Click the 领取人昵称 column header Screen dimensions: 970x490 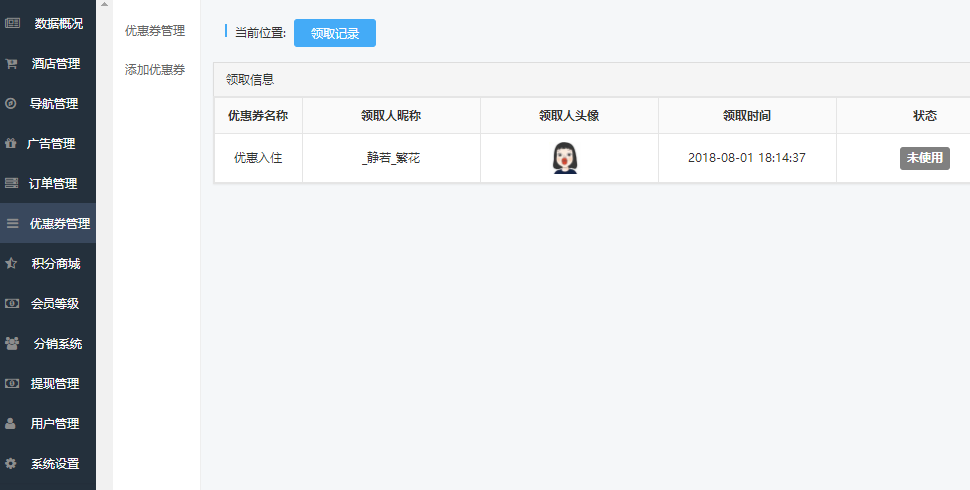tap(391, 116)
